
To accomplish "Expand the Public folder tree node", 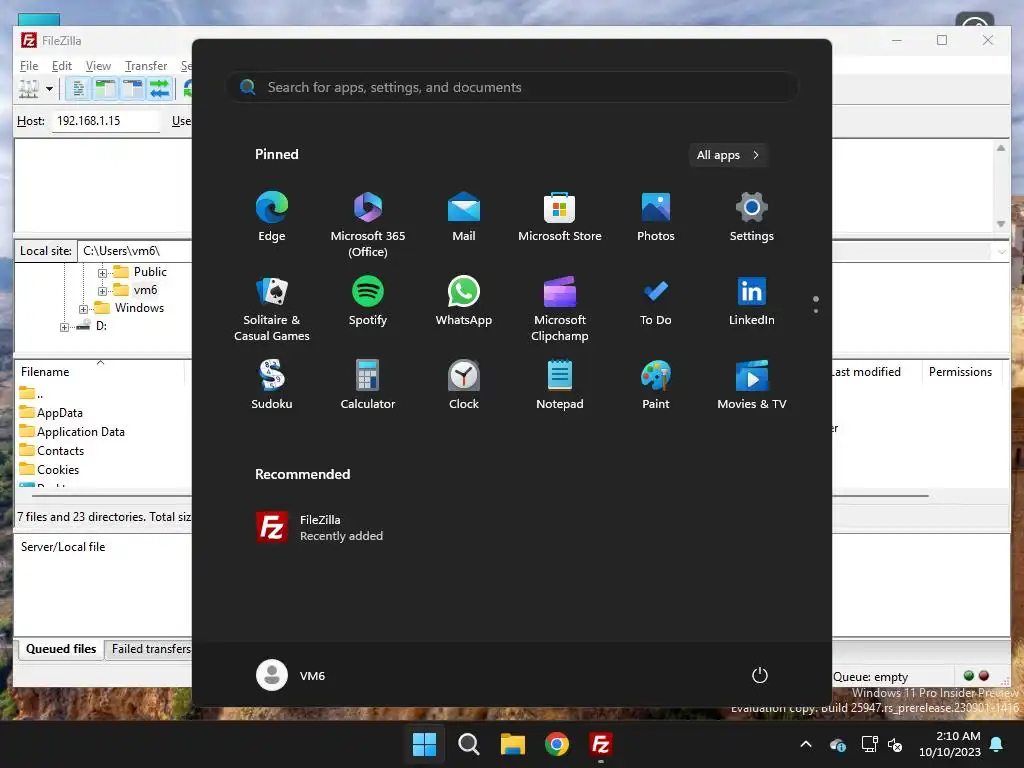I will pyautogui.click(x=103, y=273).
